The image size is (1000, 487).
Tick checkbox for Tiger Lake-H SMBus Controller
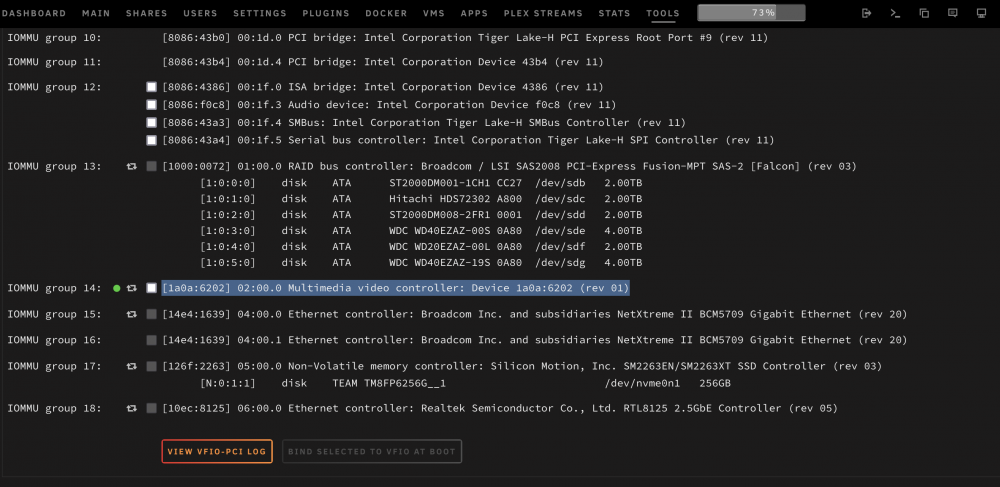coord(151,122)
